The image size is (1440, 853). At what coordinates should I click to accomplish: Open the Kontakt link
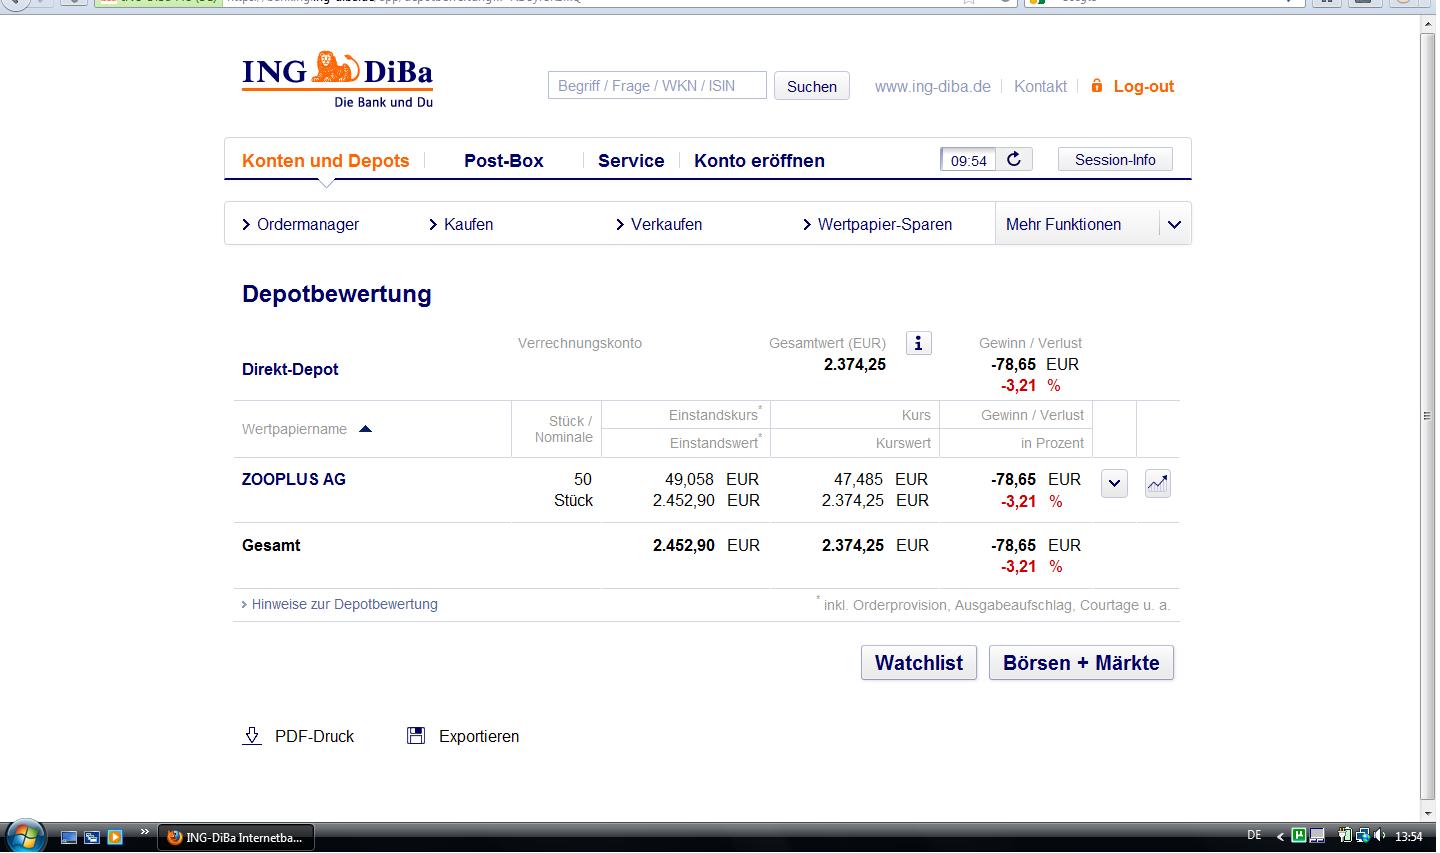1040,87
